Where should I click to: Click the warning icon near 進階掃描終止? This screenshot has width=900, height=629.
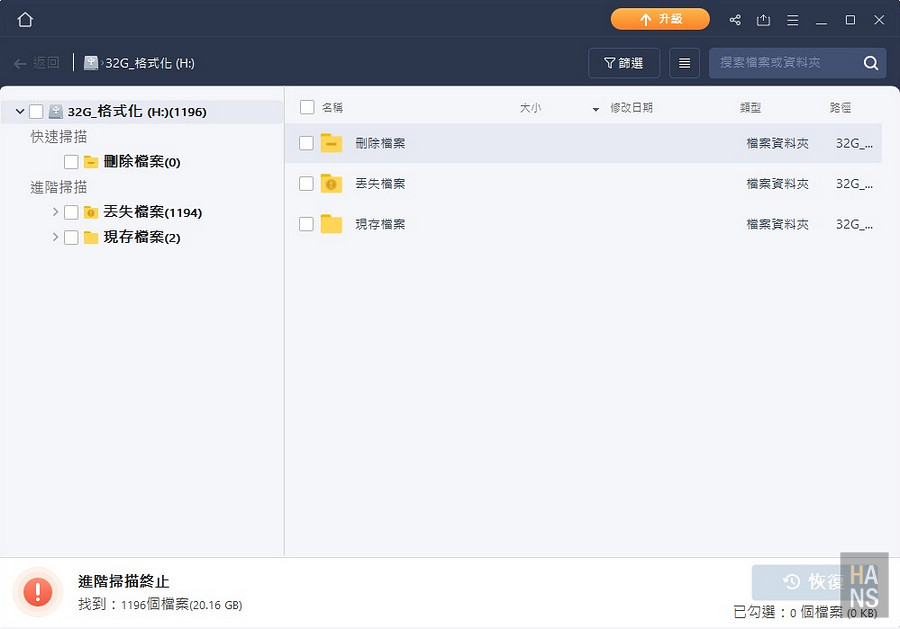(x=38, y=591)
